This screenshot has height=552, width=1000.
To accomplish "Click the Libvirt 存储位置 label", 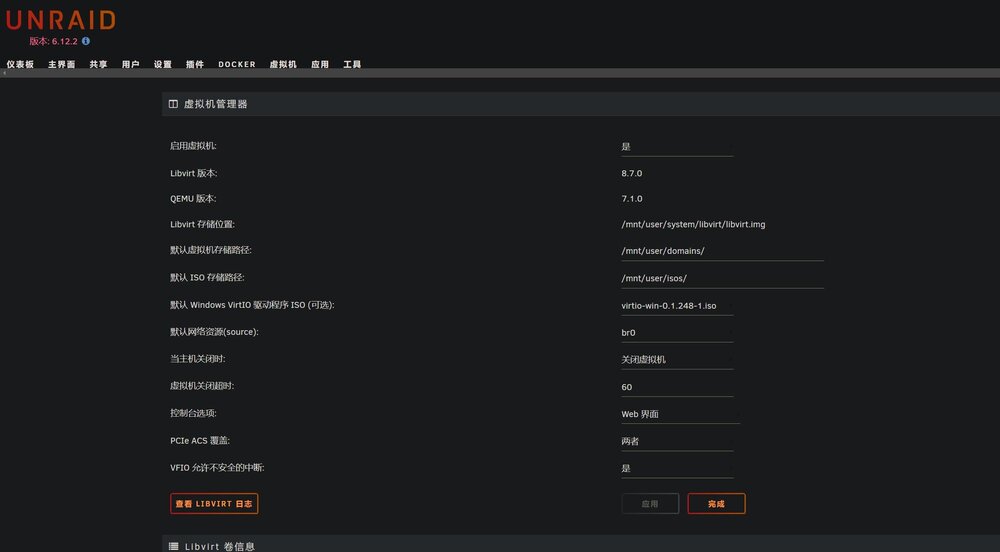I will 202,224.
